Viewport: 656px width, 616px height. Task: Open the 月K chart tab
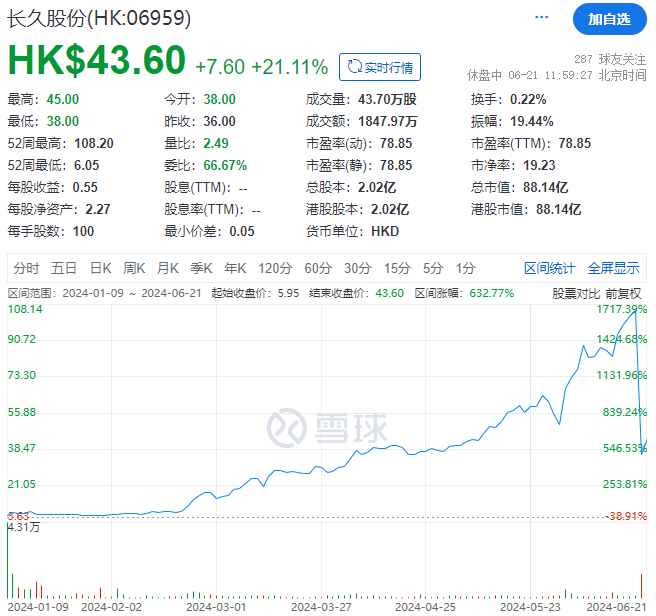[168, 268]
